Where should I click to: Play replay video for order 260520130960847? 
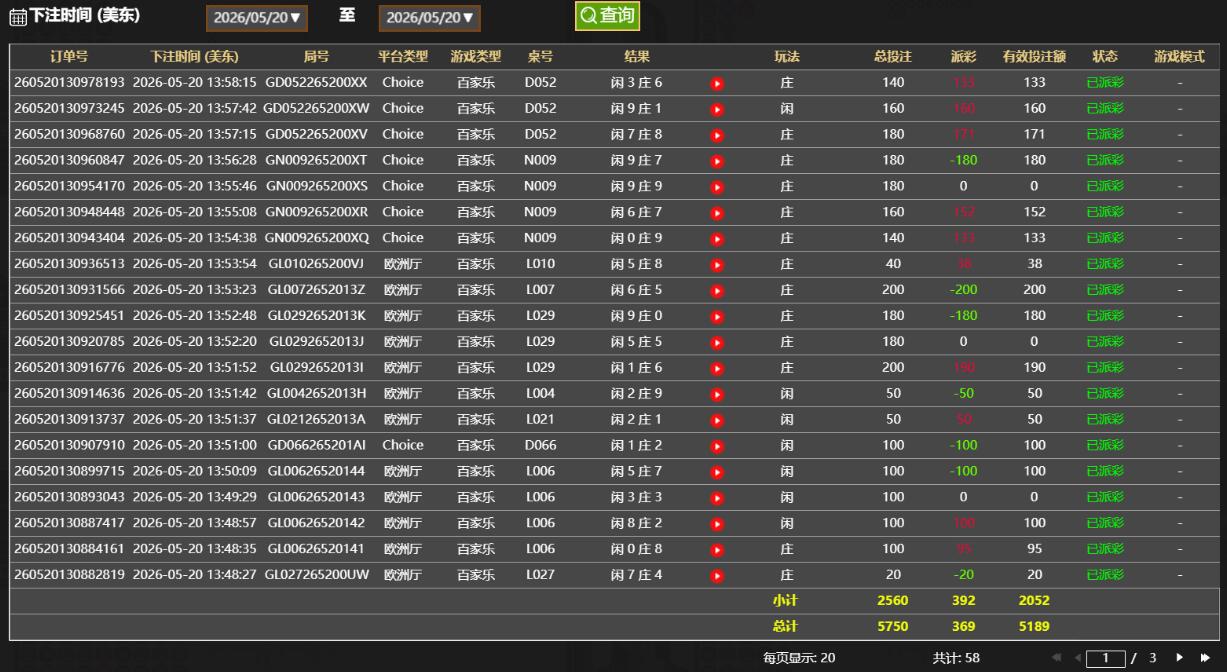(x=717, y=161)
